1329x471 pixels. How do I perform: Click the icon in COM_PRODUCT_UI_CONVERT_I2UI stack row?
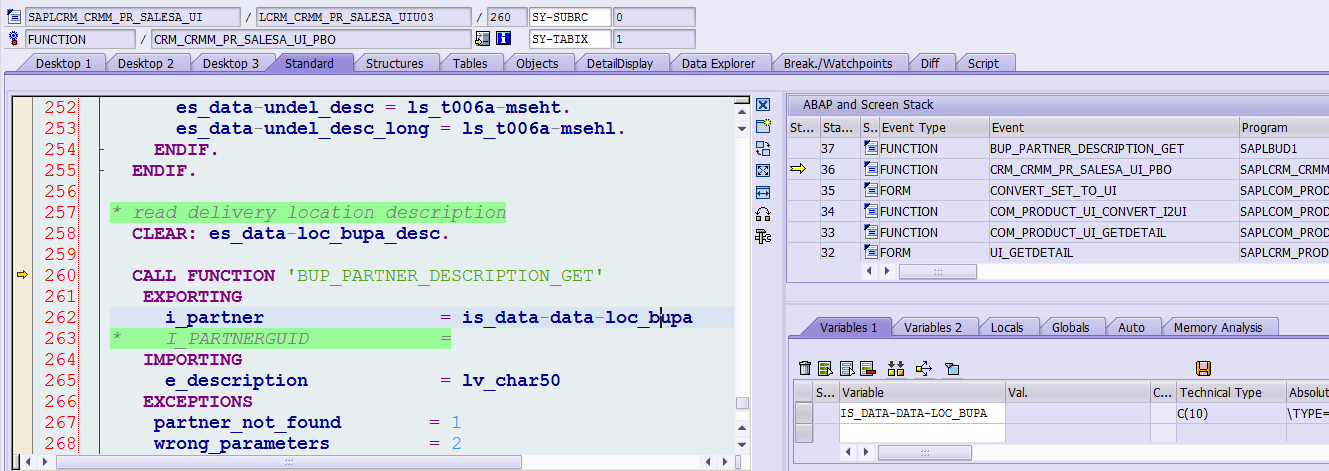point(870,211)
